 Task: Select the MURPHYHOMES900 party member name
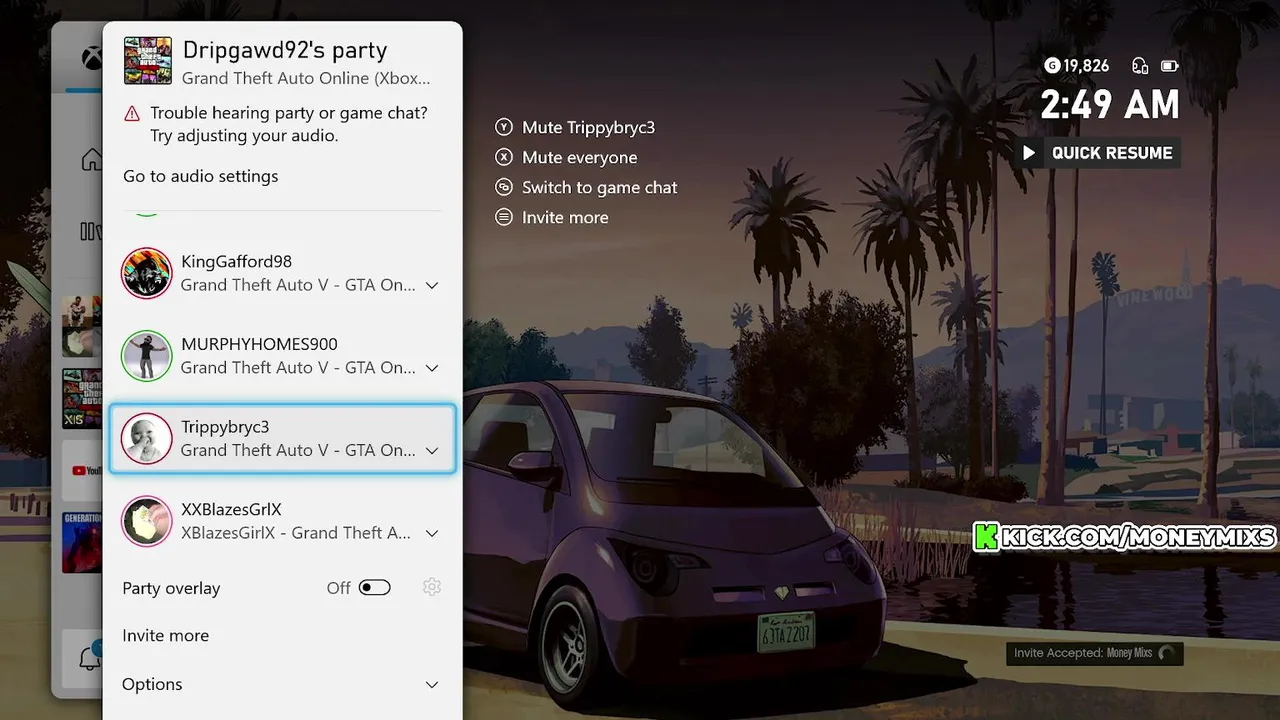259,344
